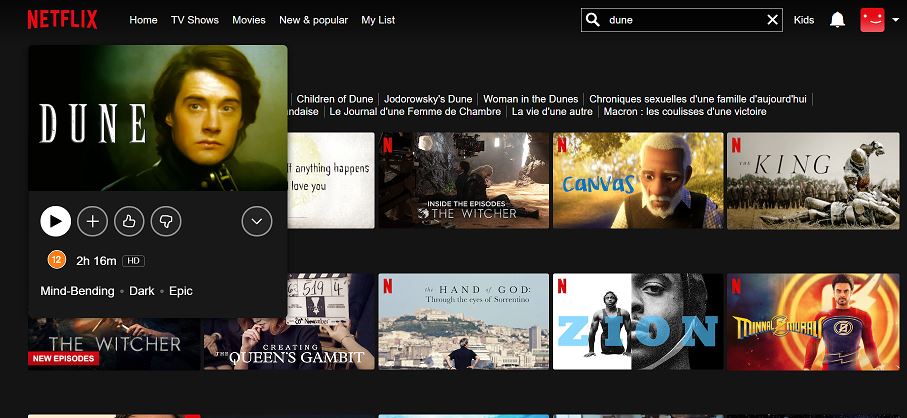Viewport: 907px width, 418px height.
Task: Click Jodorowsky's Dune suggestion link
Action: (428, 99)
